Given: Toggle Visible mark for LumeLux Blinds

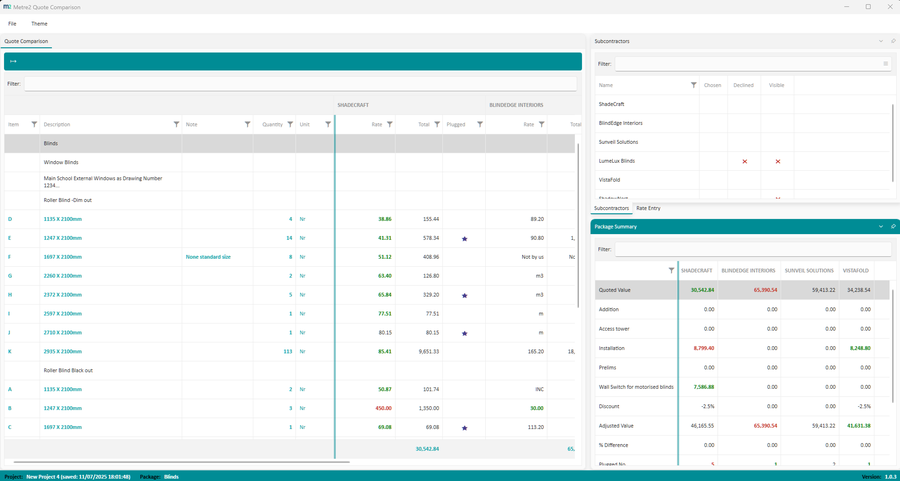Looking at the screenshot, I should (x=778, y=161).
